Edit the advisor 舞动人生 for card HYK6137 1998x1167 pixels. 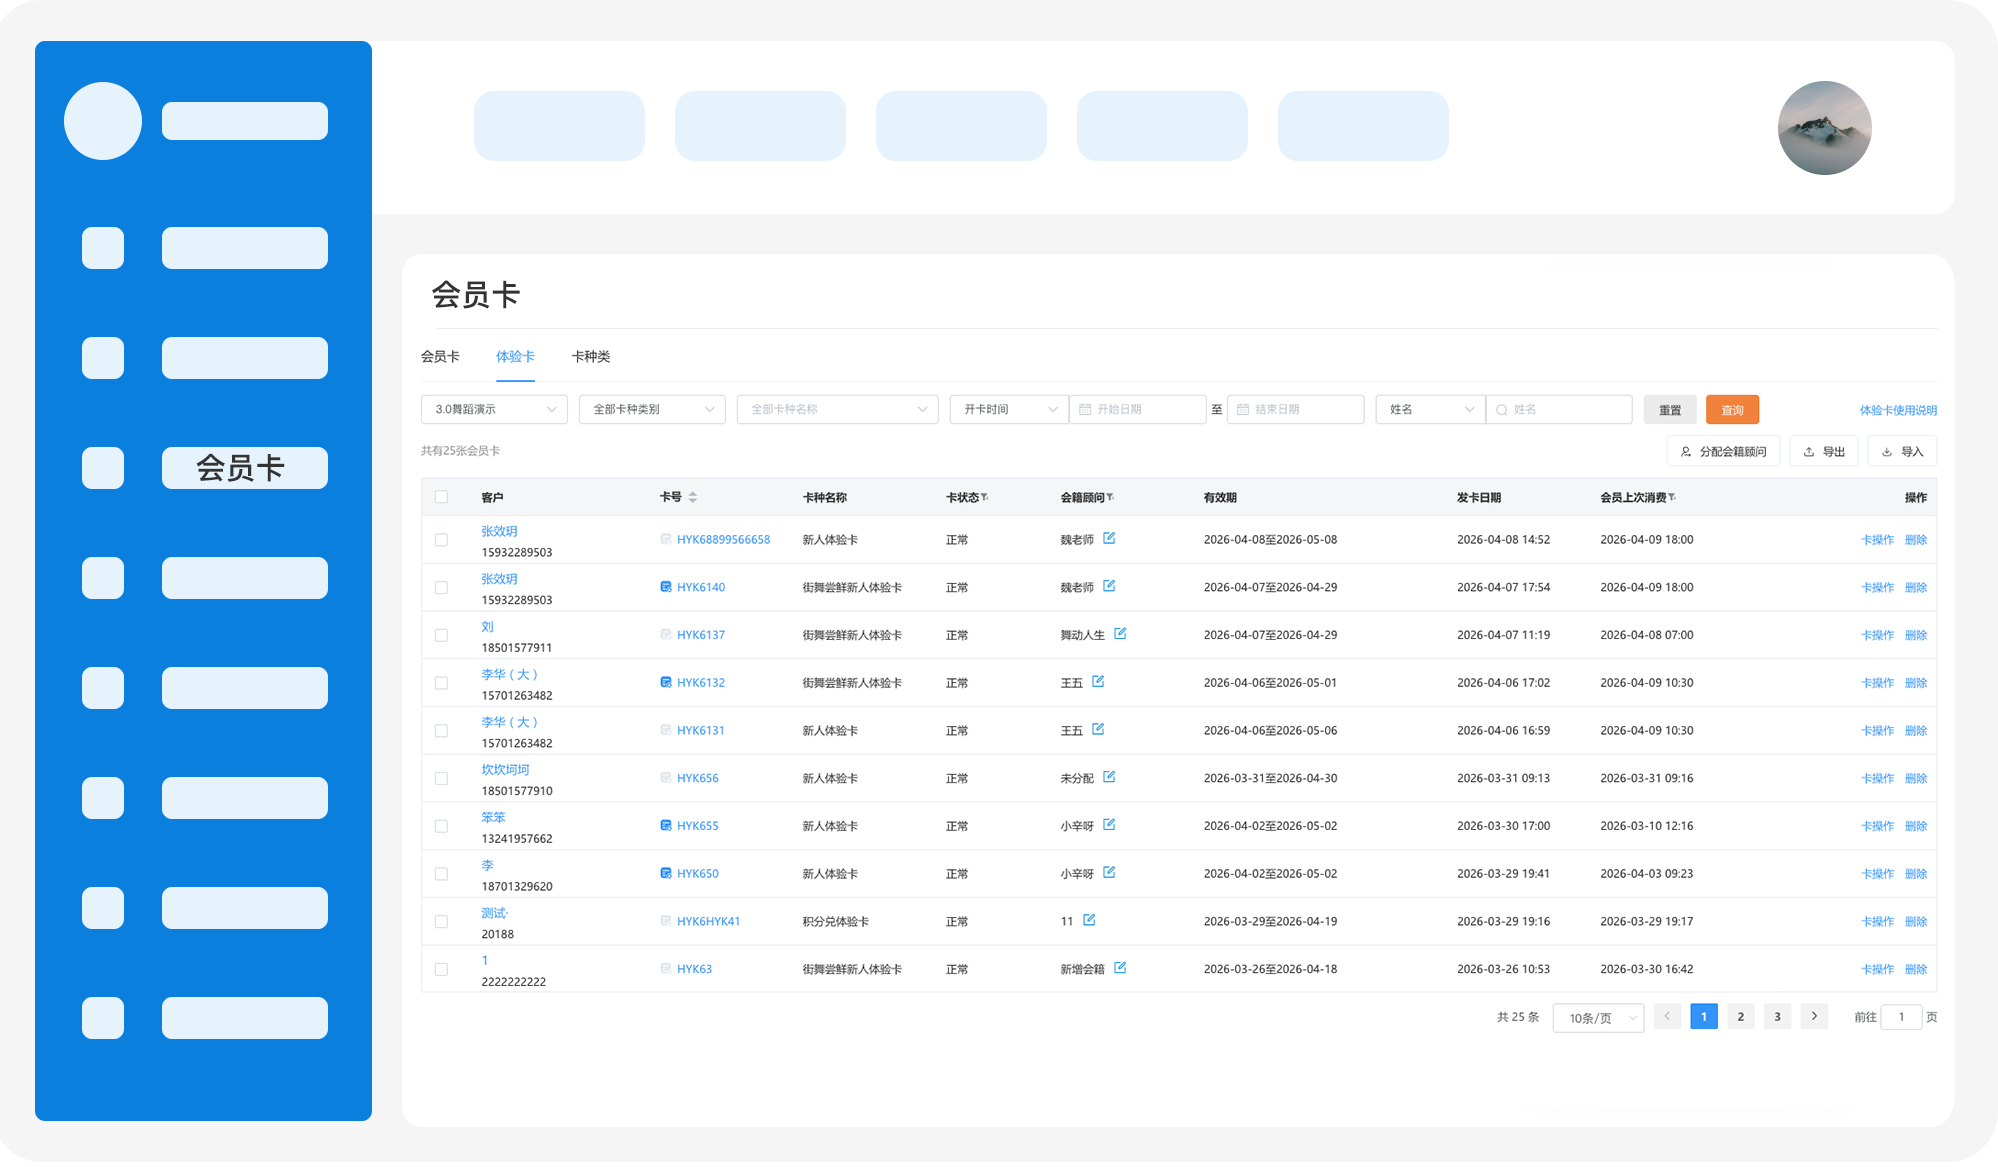(1120, 634)
